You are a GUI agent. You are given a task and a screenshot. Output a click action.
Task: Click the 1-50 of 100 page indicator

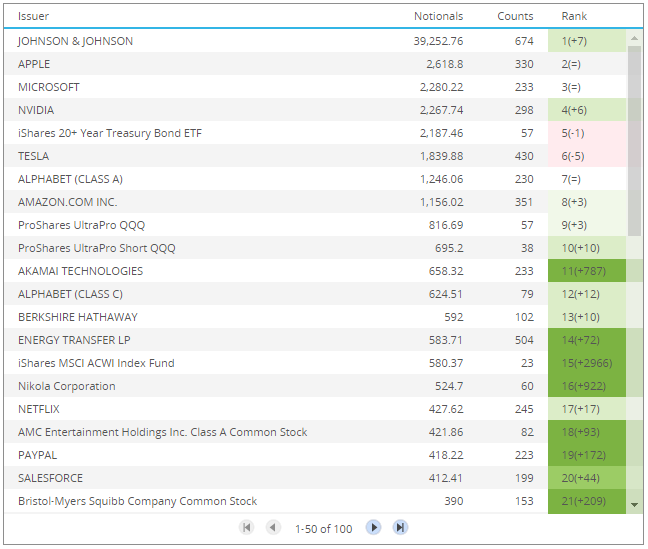click(x=324, y=529)
